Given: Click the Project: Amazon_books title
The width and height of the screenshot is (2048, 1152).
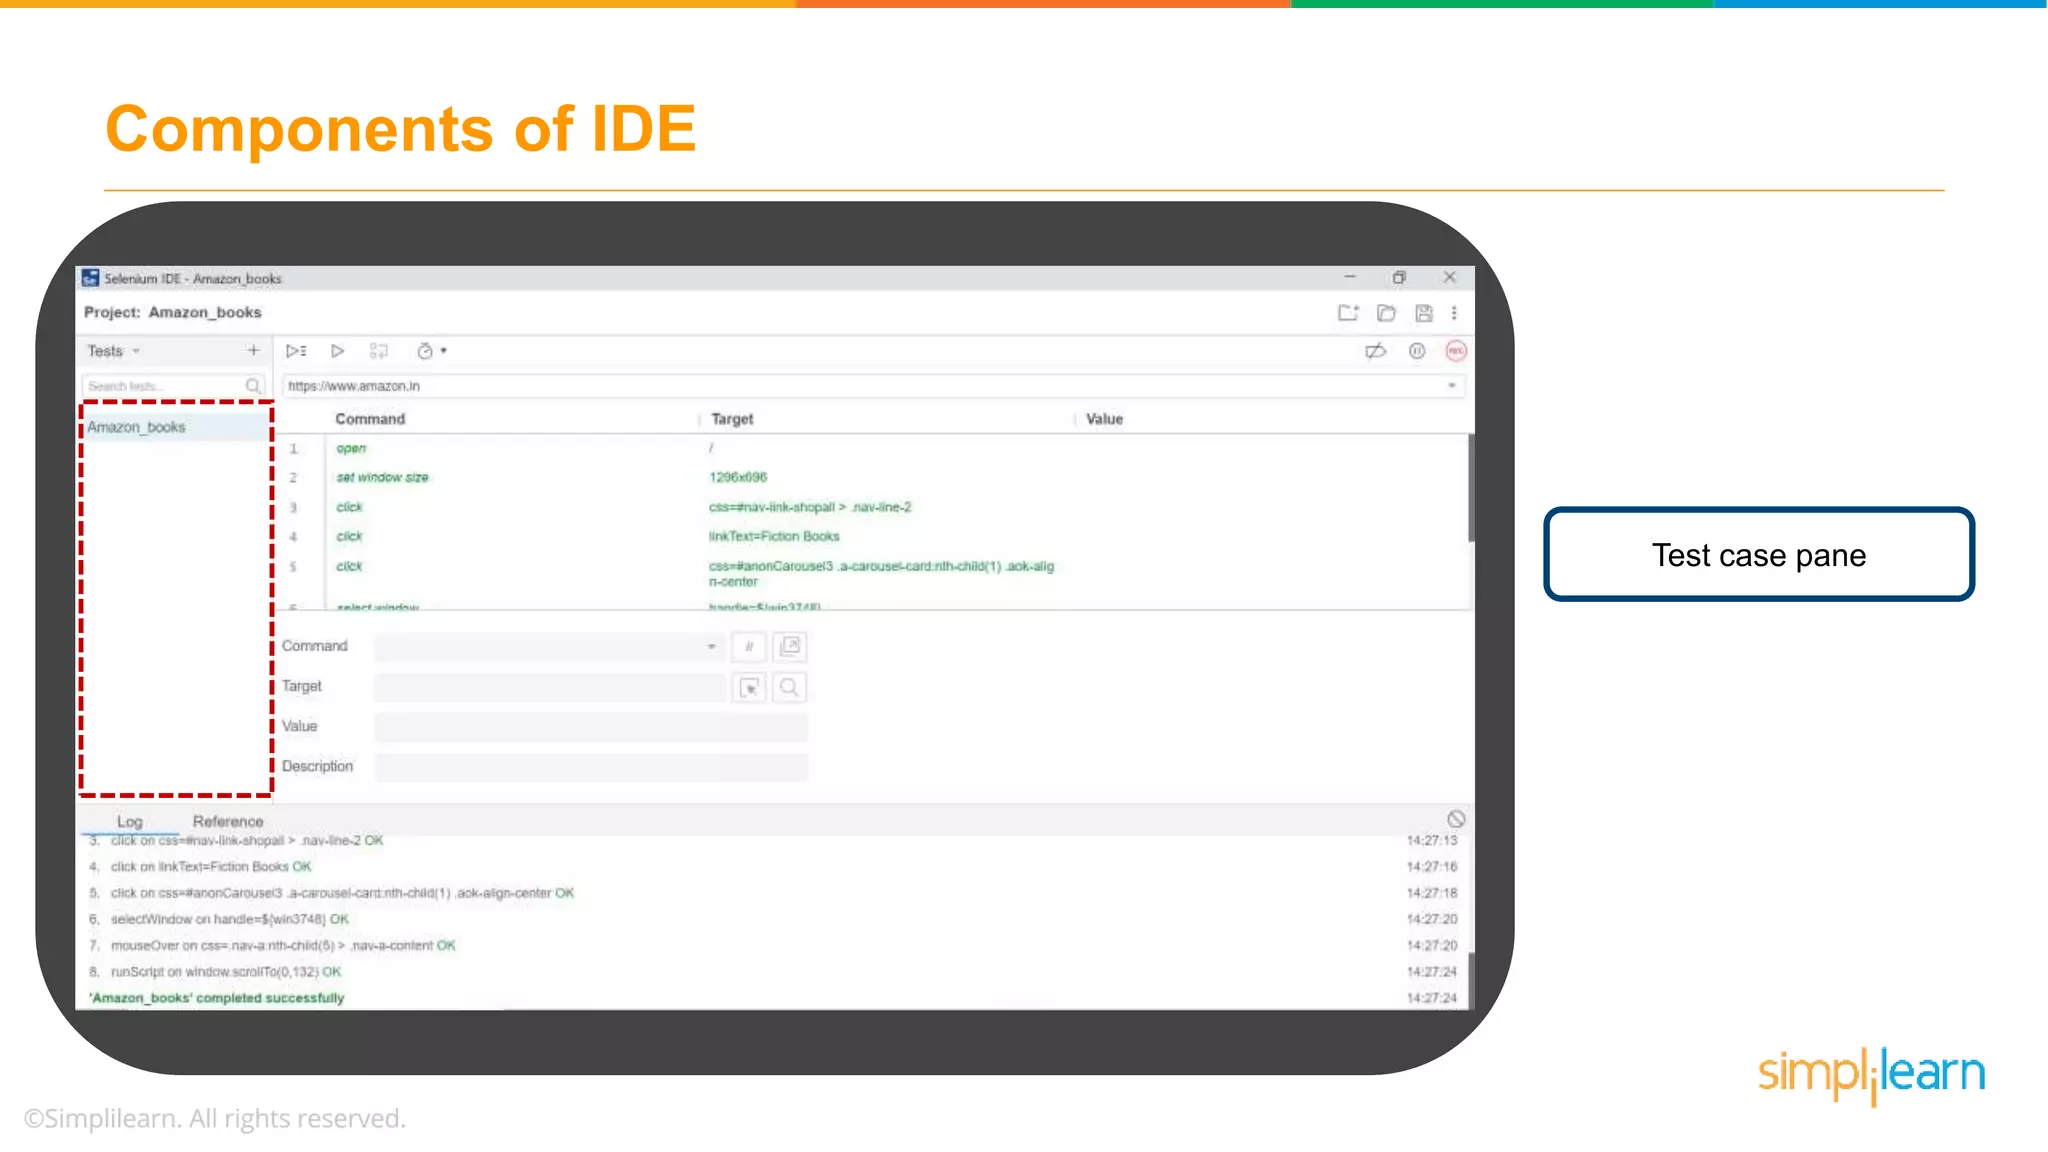Looking at the screenshot, I should click(x=173, y=312).
